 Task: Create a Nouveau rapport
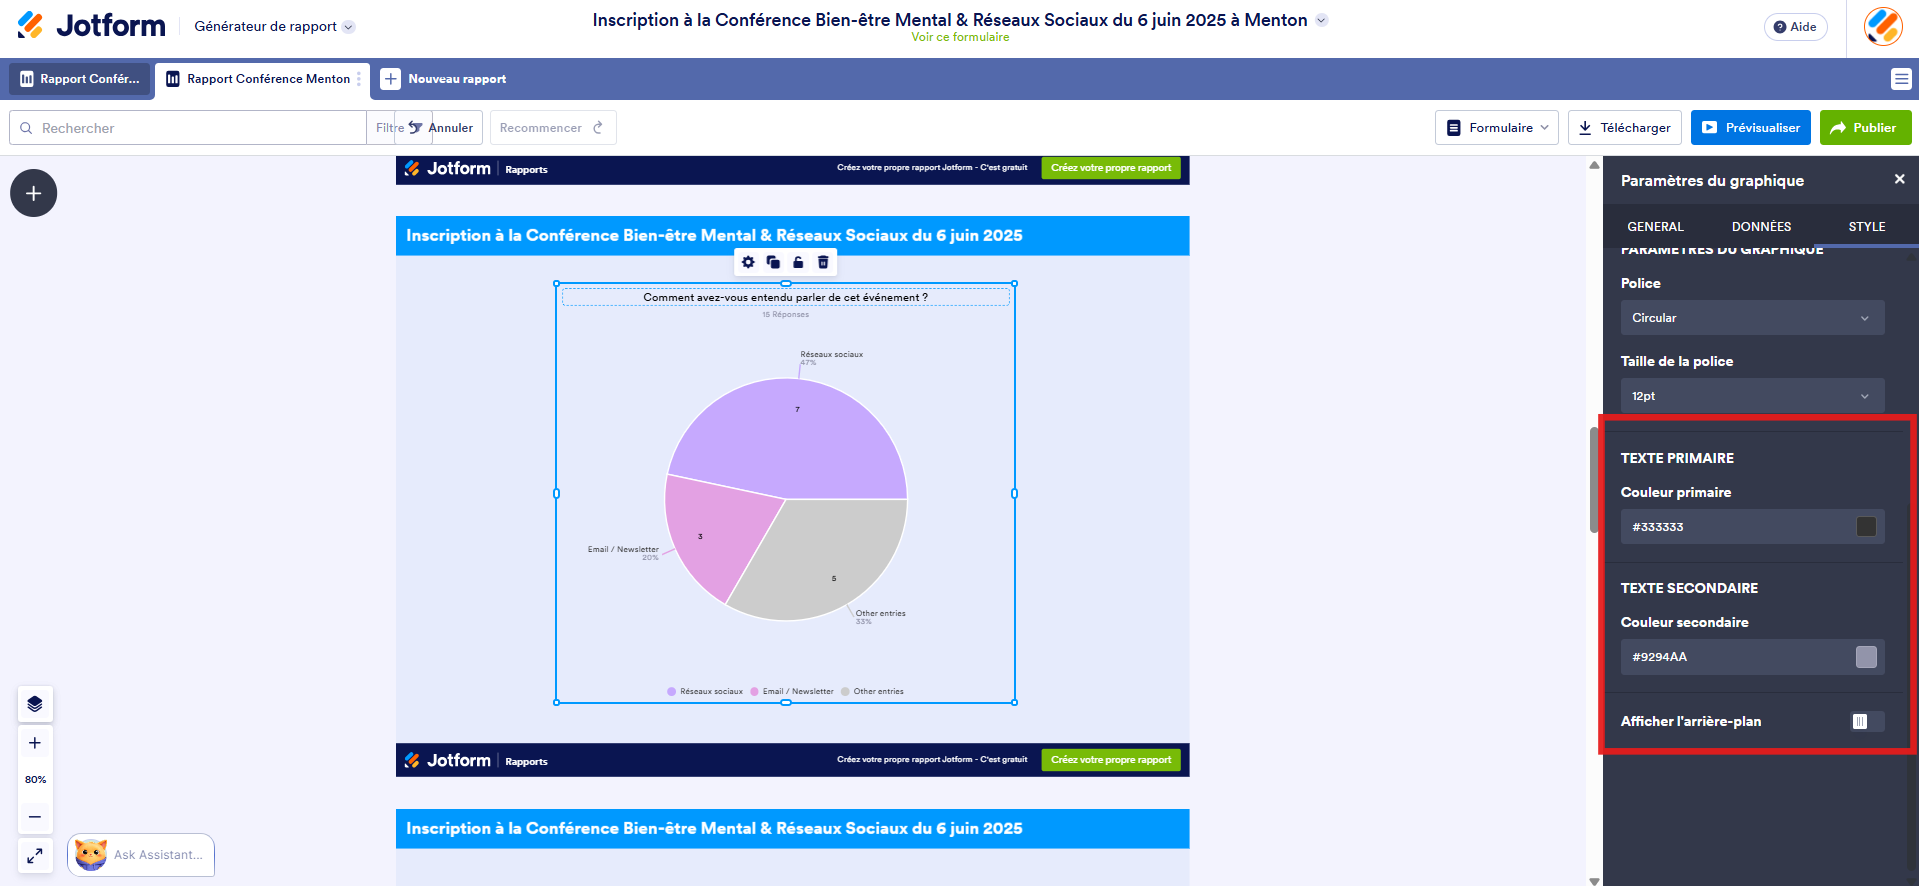(x=444, y=79)
